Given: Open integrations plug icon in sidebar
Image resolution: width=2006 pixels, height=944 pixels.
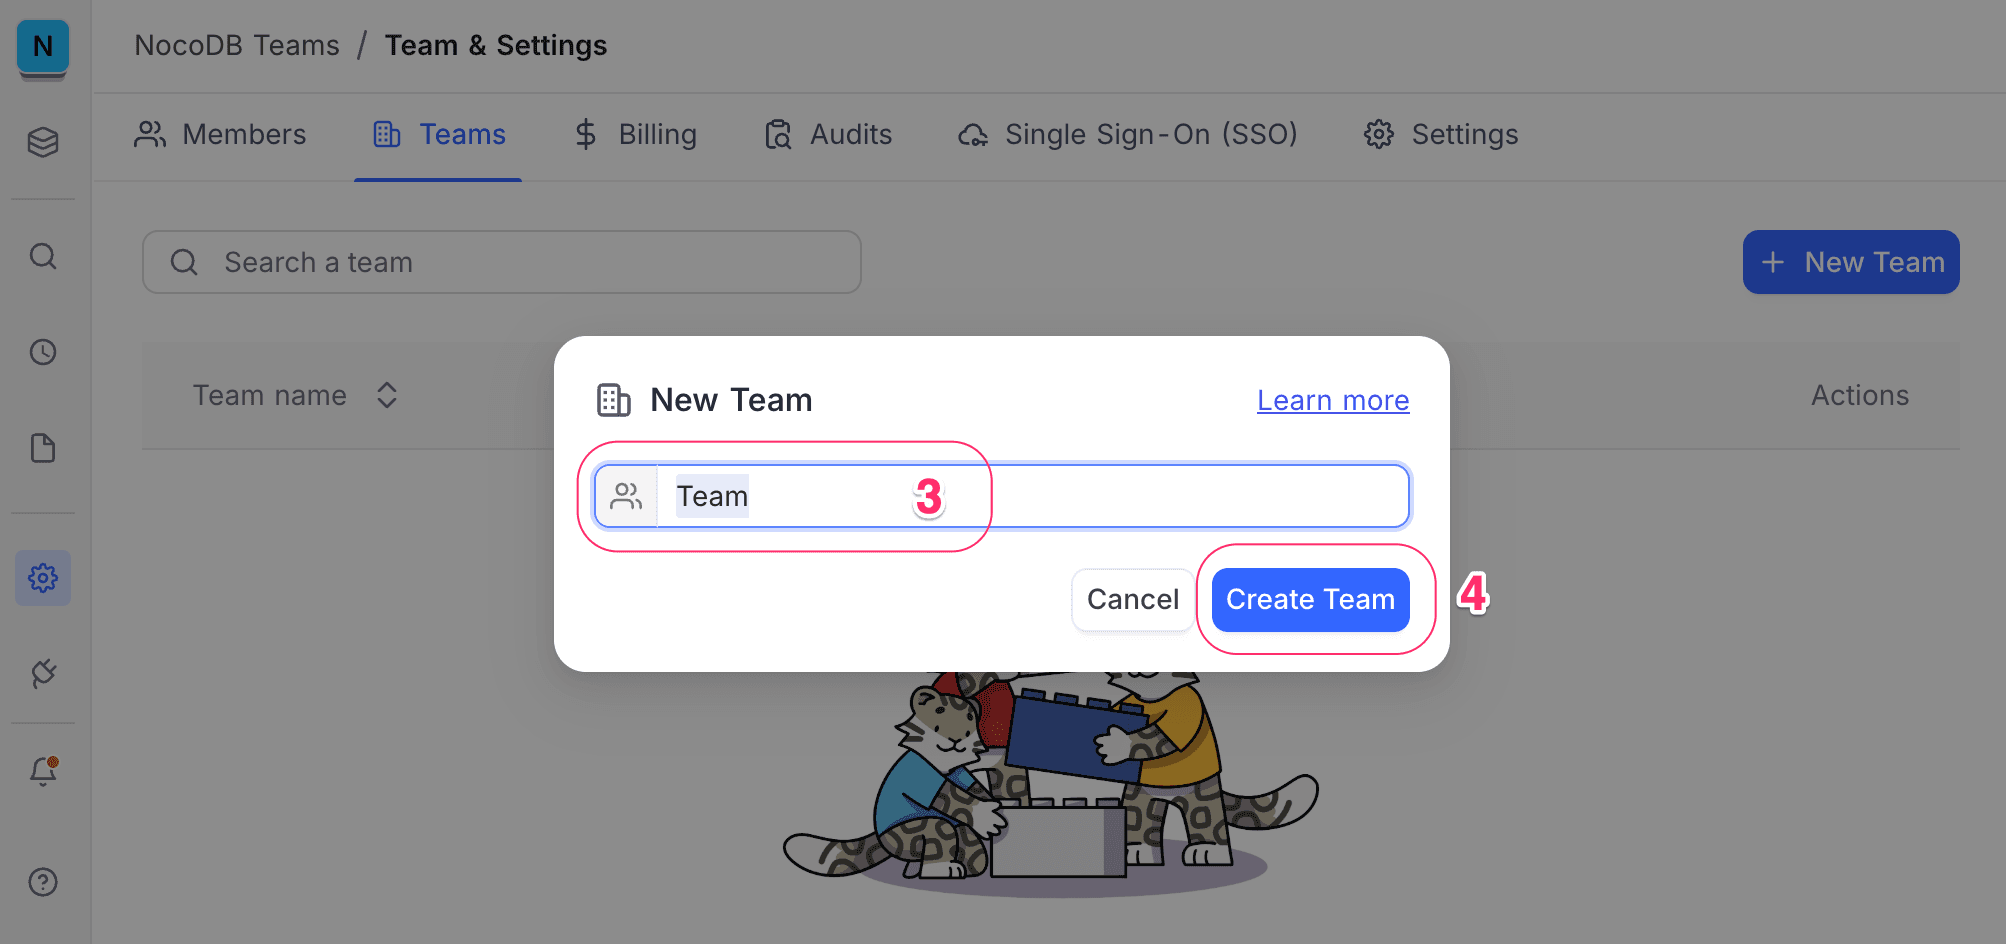Looking at the screenshot, I should [x=43, y=673].
